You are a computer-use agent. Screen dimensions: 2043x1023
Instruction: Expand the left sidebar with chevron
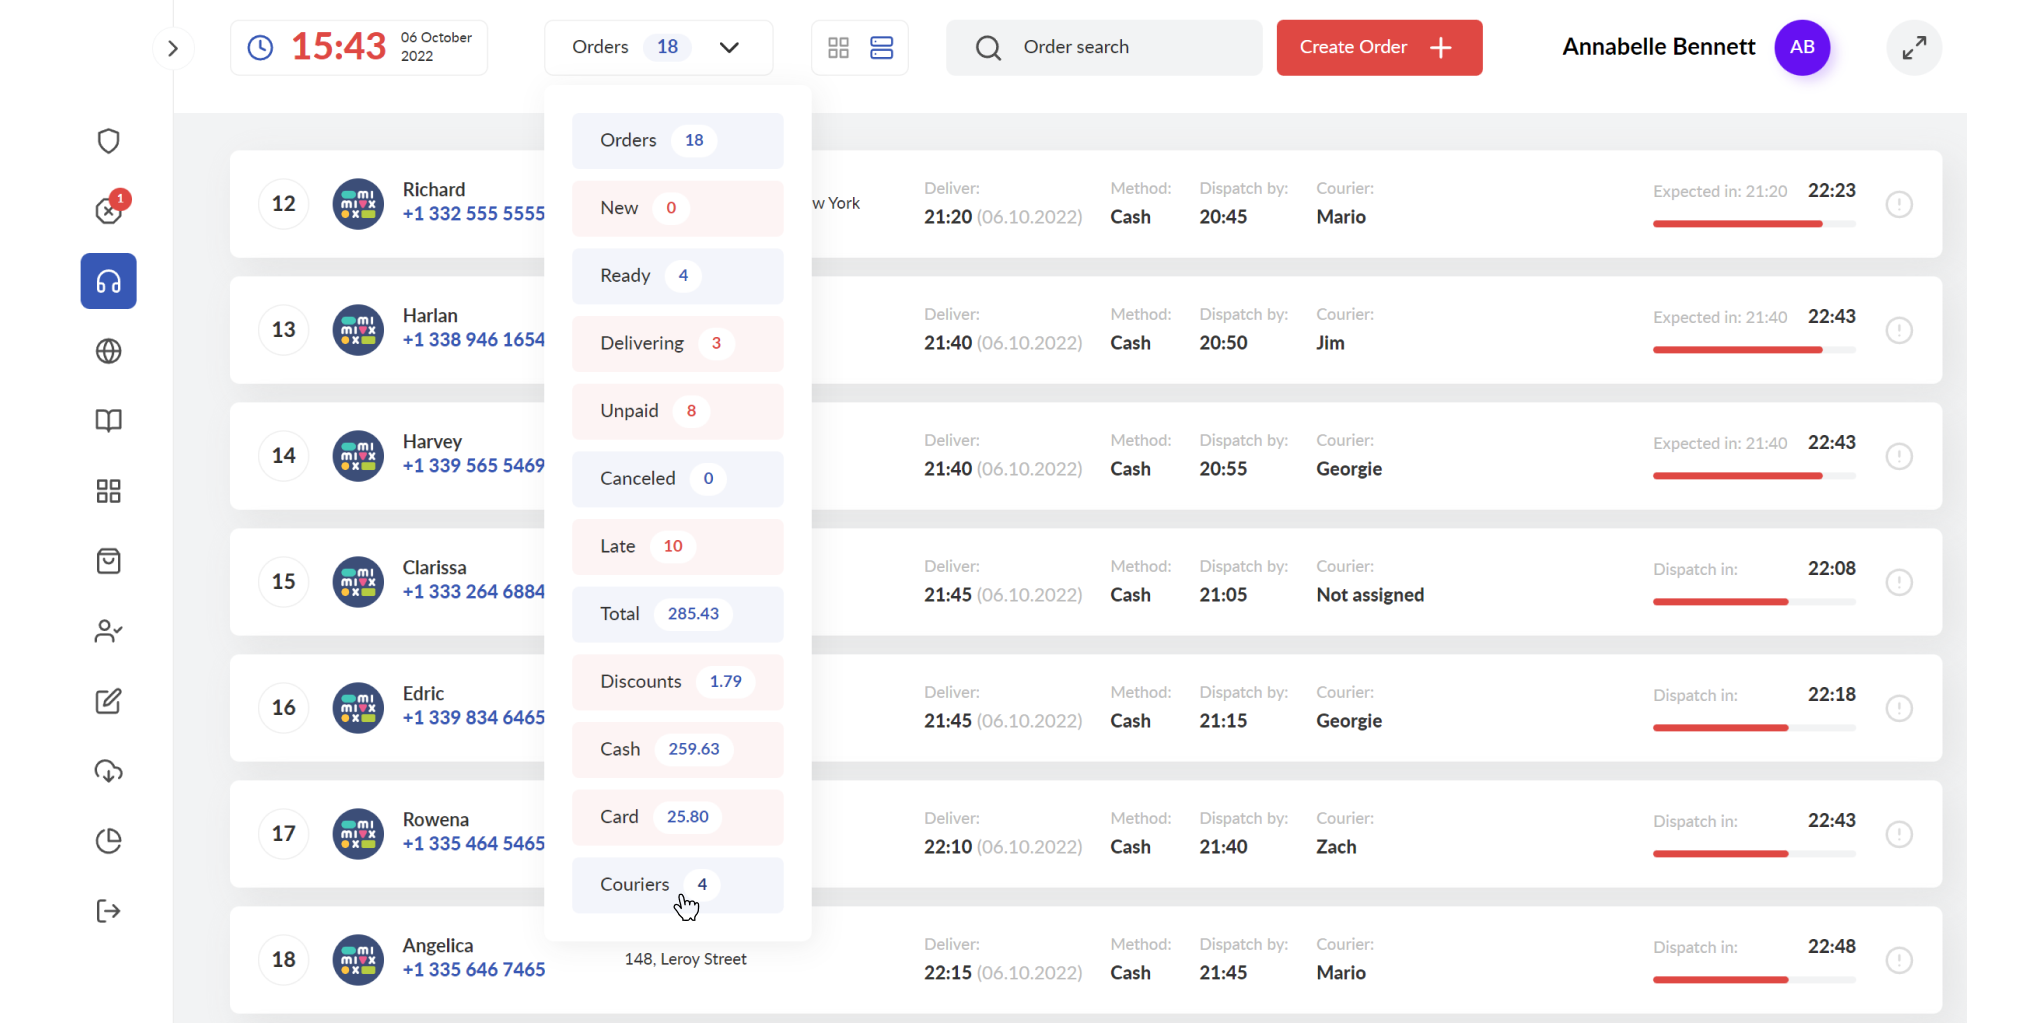tap(172, 48)
